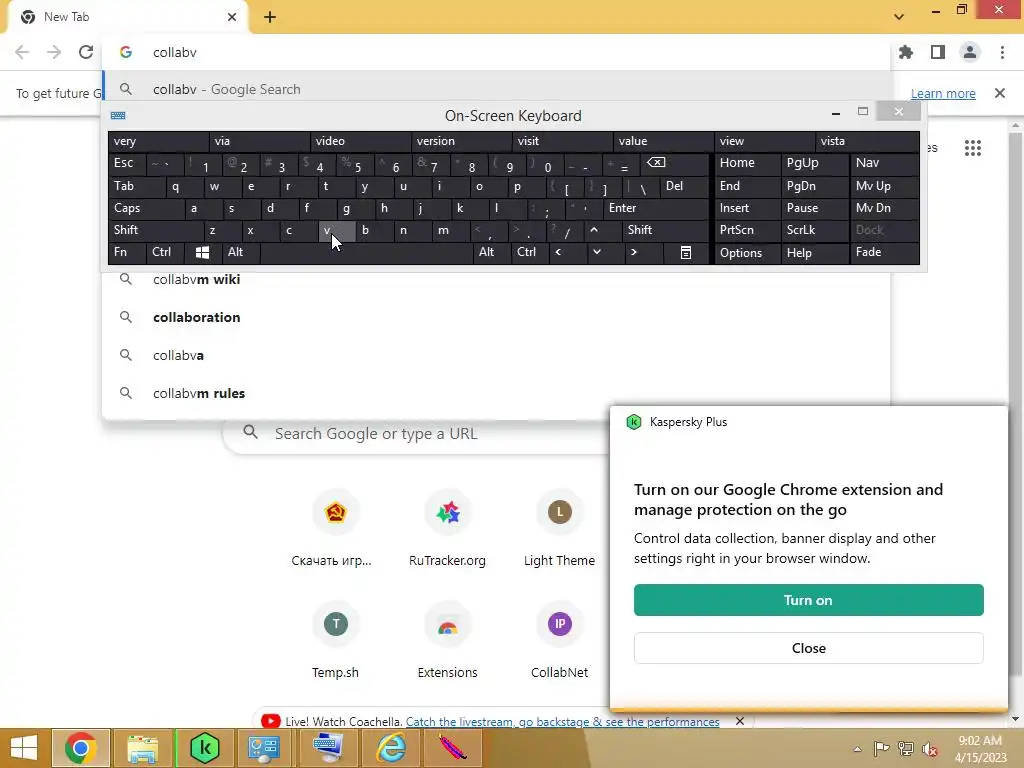The height and width of the screenshot is (768, 1024).
Task: Open the Light Theme shortcut
Action: pos(560,529)
